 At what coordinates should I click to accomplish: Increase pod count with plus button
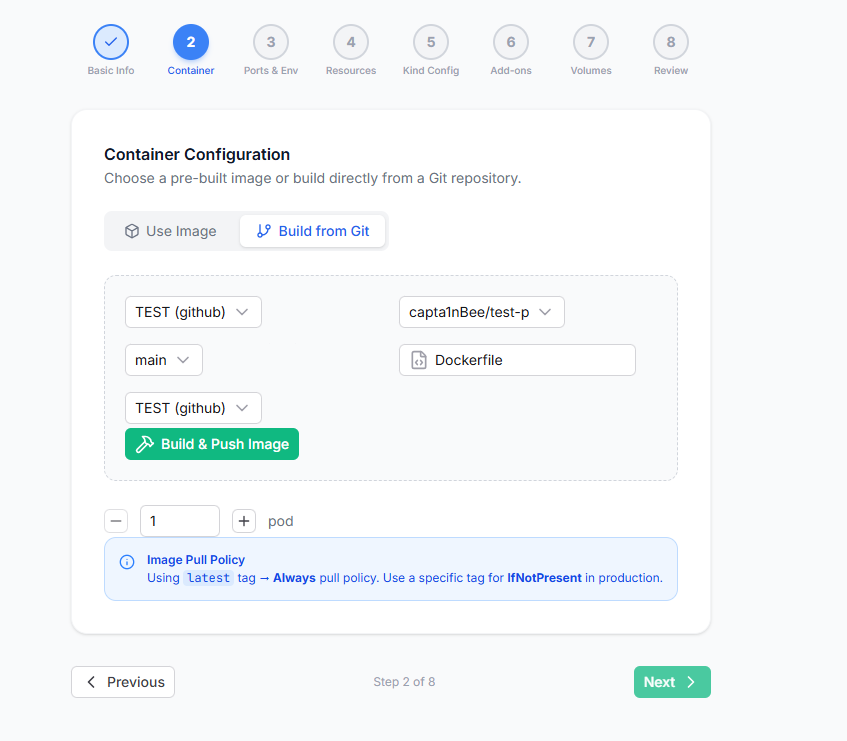(244, 521)
